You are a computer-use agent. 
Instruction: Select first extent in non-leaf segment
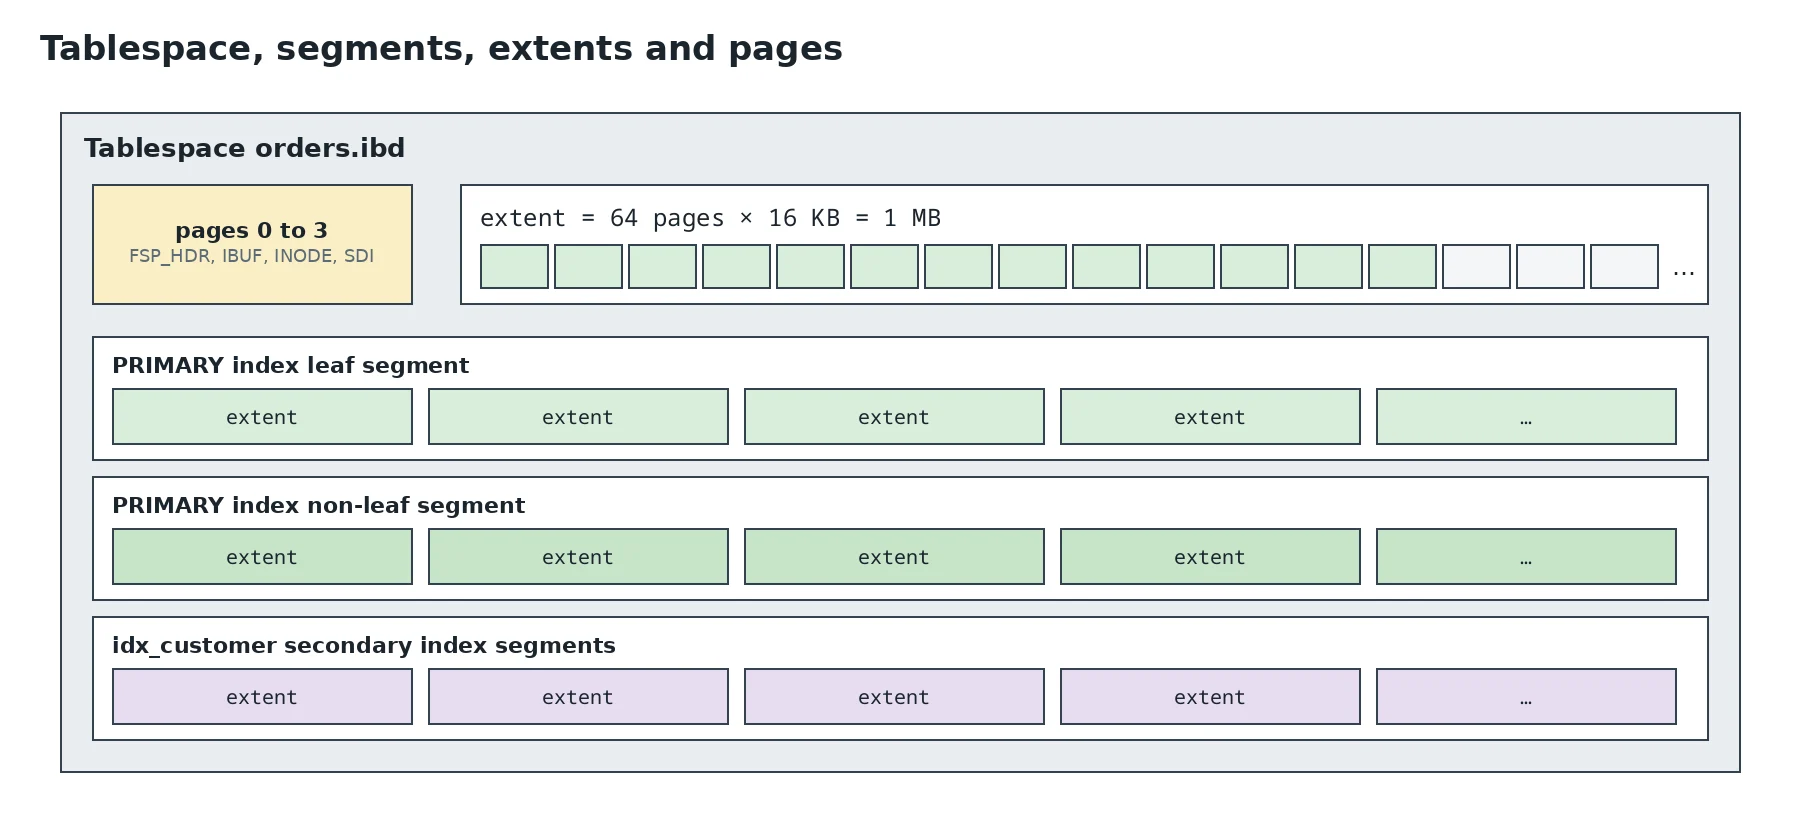[x=262, y=556]
